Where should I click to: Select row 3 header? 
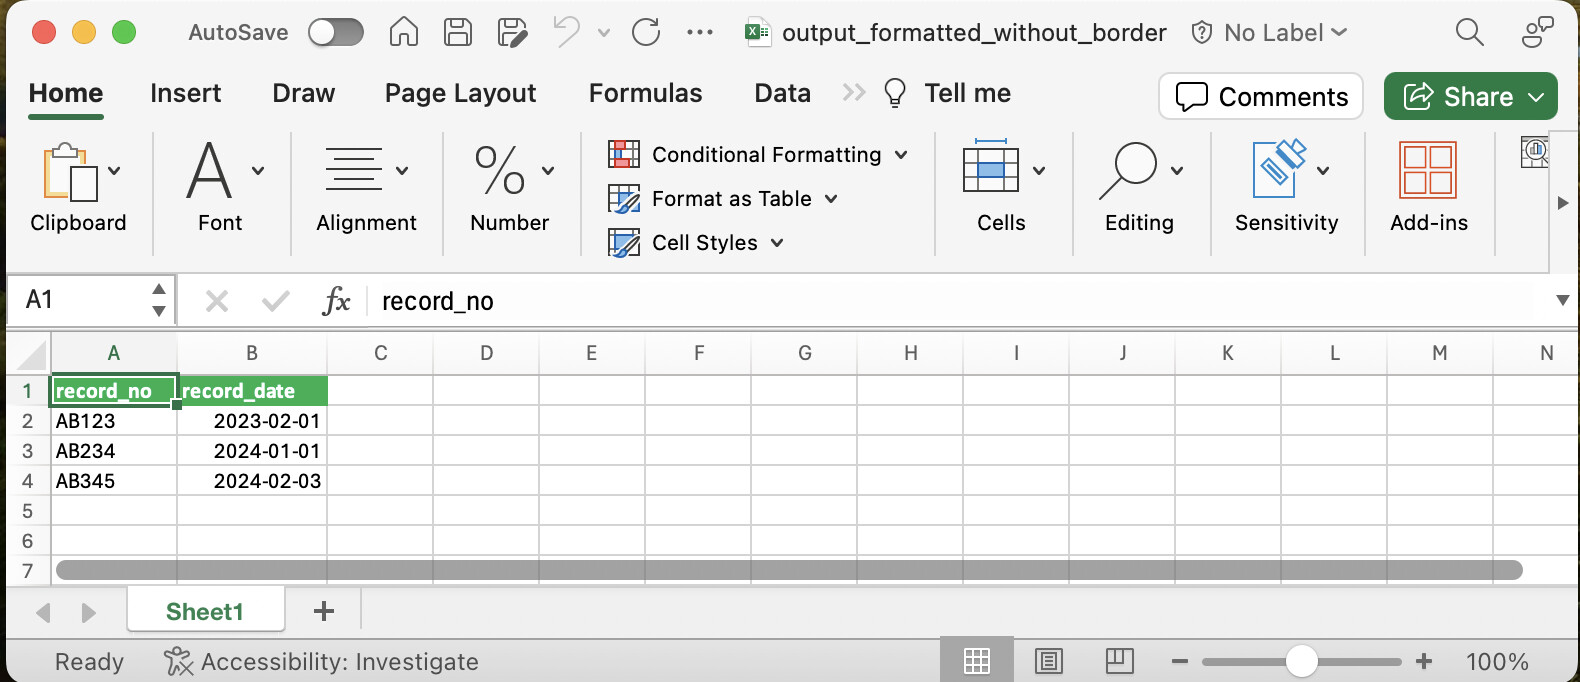tap(27, 451)
